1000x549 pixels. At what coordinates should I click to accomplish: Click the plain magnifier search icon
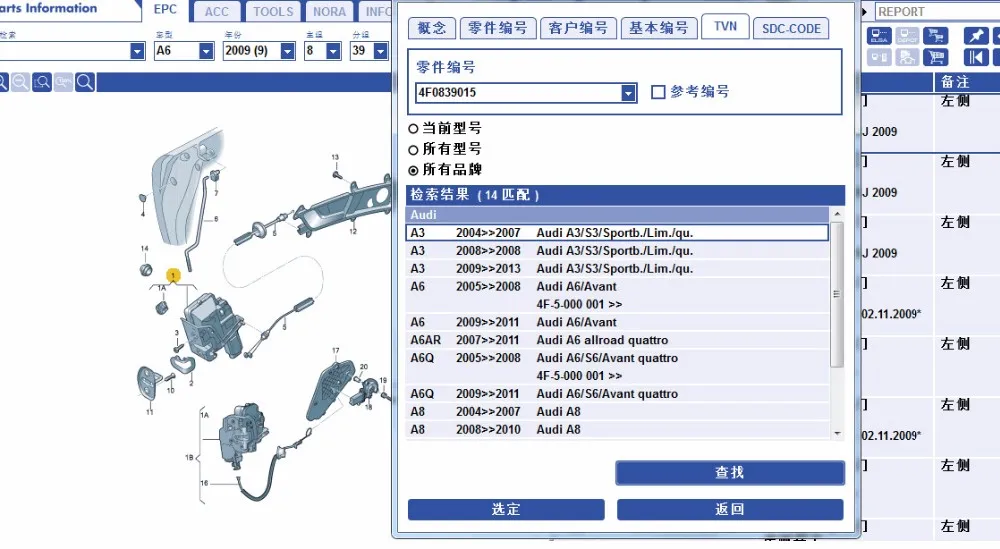[85, 82]
